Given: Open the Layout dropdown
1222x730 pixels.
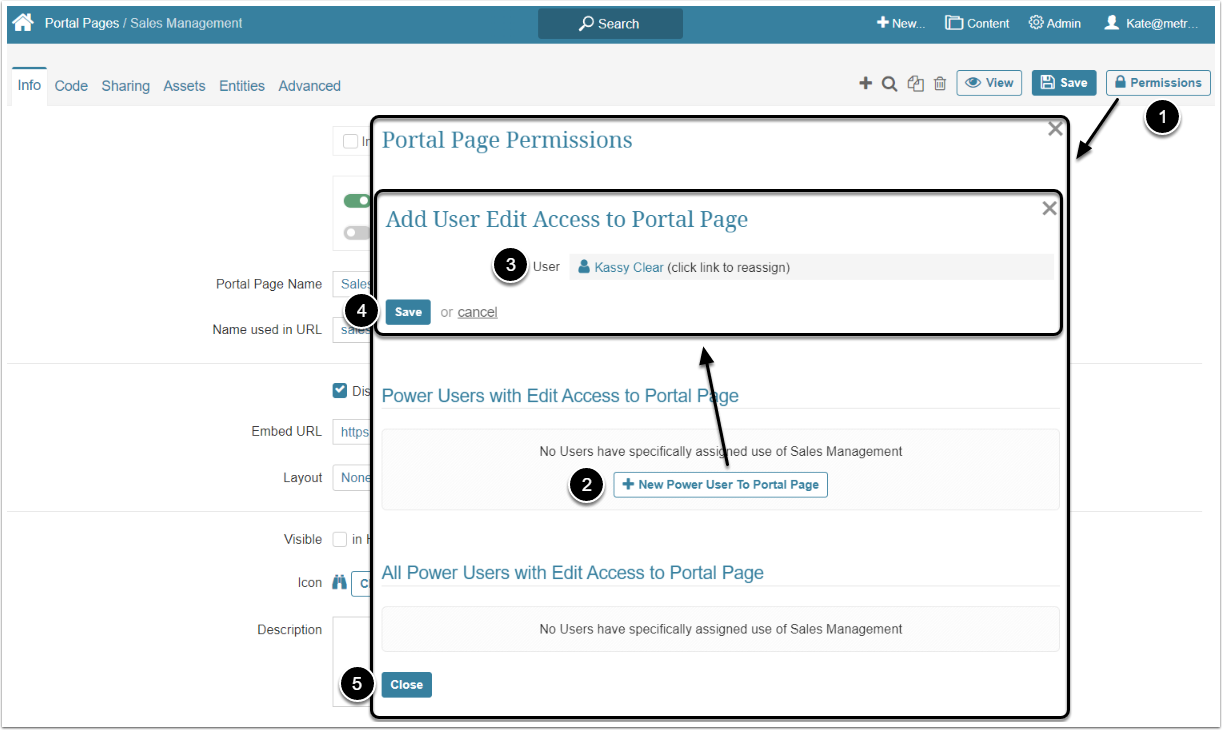Looking at the screenshot, I should 351,477.
